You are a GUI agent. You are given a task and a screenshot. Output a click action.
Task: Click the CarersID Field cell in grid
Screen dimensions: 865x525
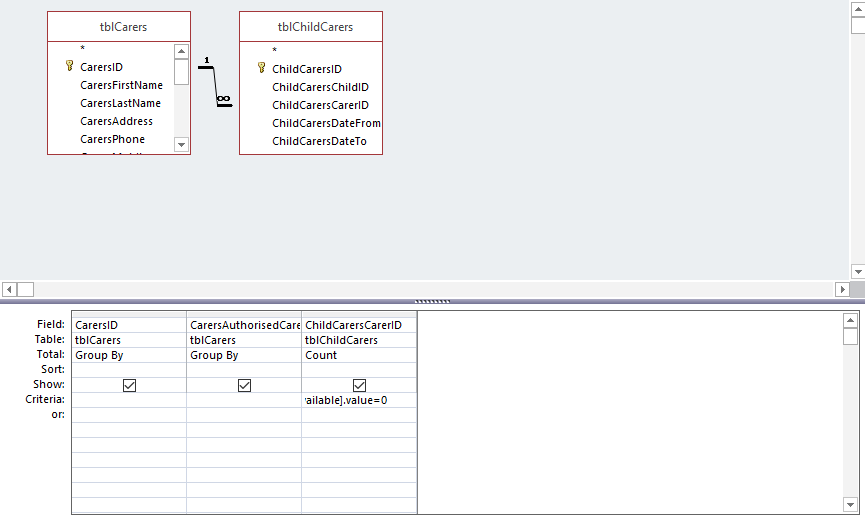129,325
